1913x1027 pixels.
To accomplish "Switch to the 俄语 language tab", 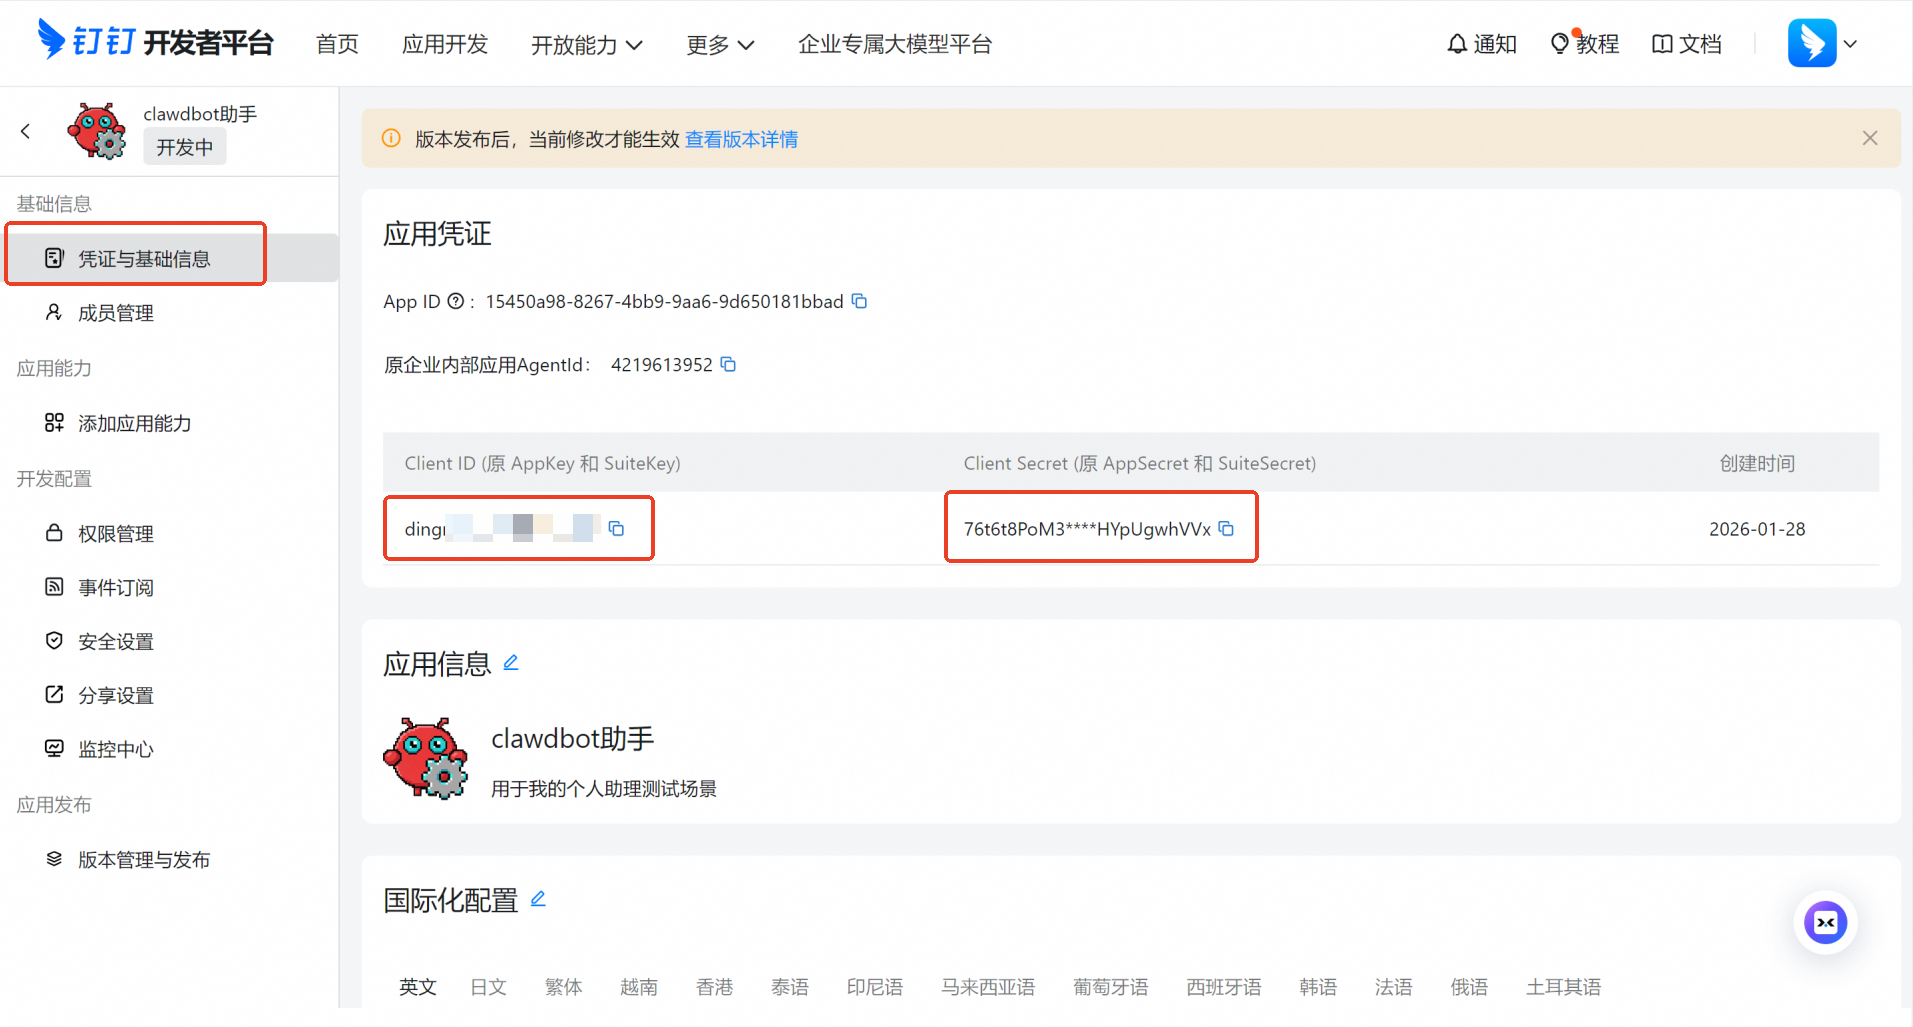I will (1469, 987).
